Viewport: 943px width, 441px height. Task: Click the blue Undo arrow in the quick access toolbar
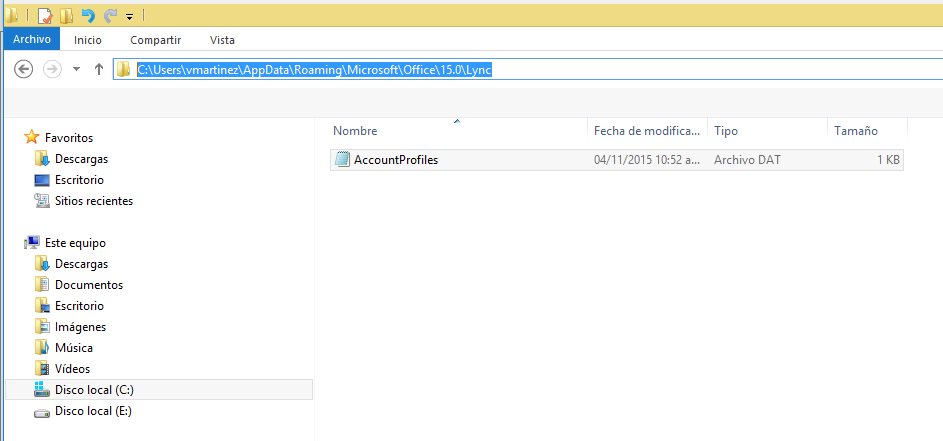pos(88,15)
